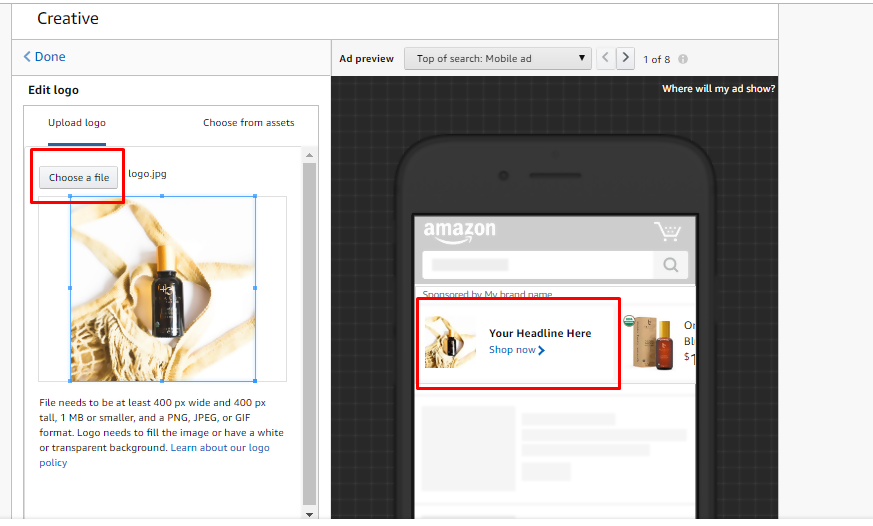Open the Ad preview placement dropdown
The height and width of the screenshot is (526, 873).
[497, 58]
